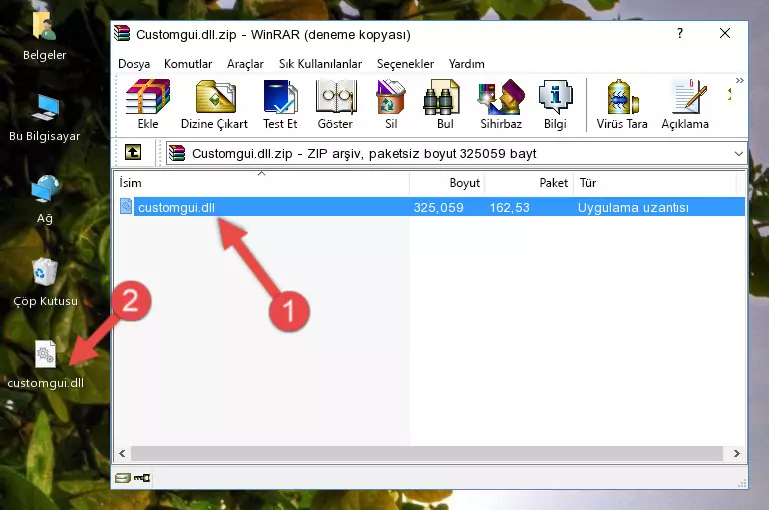The width and height of the screenshot is (769, 510).
Task: Click the key icon in status bar
Action: point(142,478)
